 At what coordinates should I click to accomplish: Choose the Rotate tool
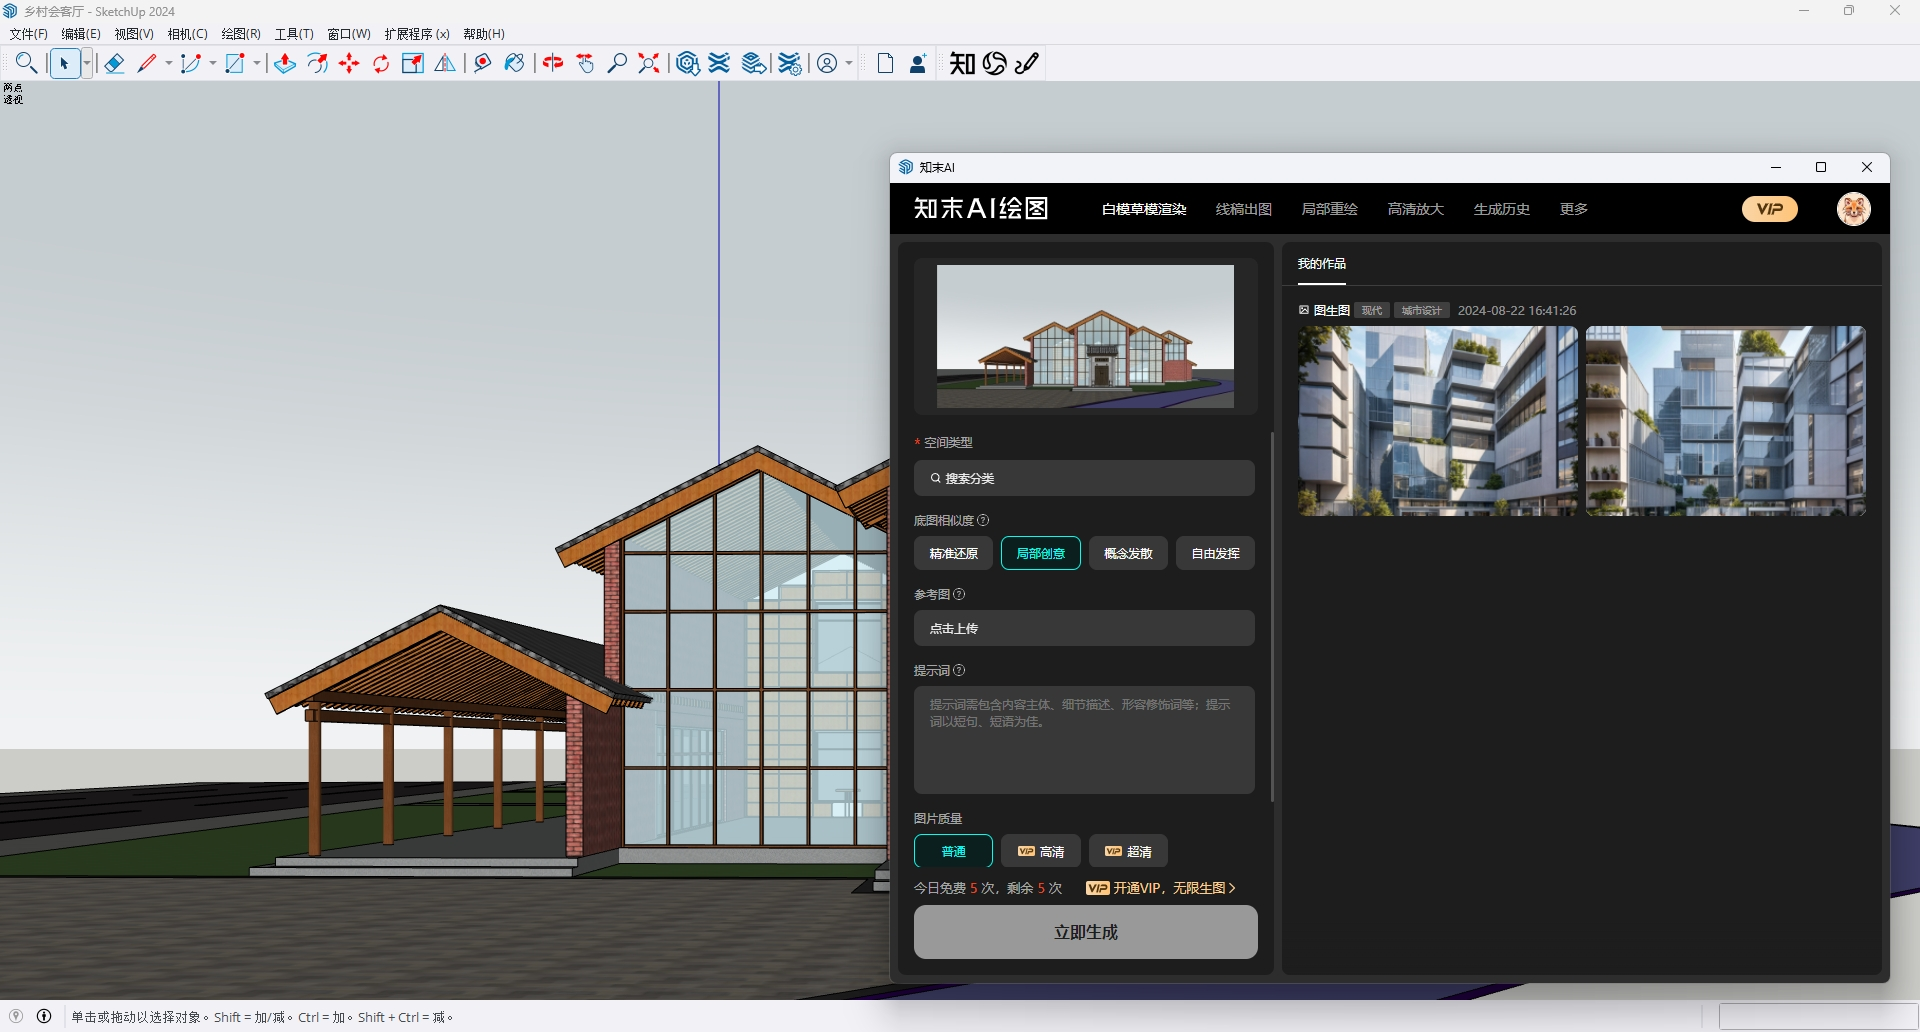pos(381,64)
